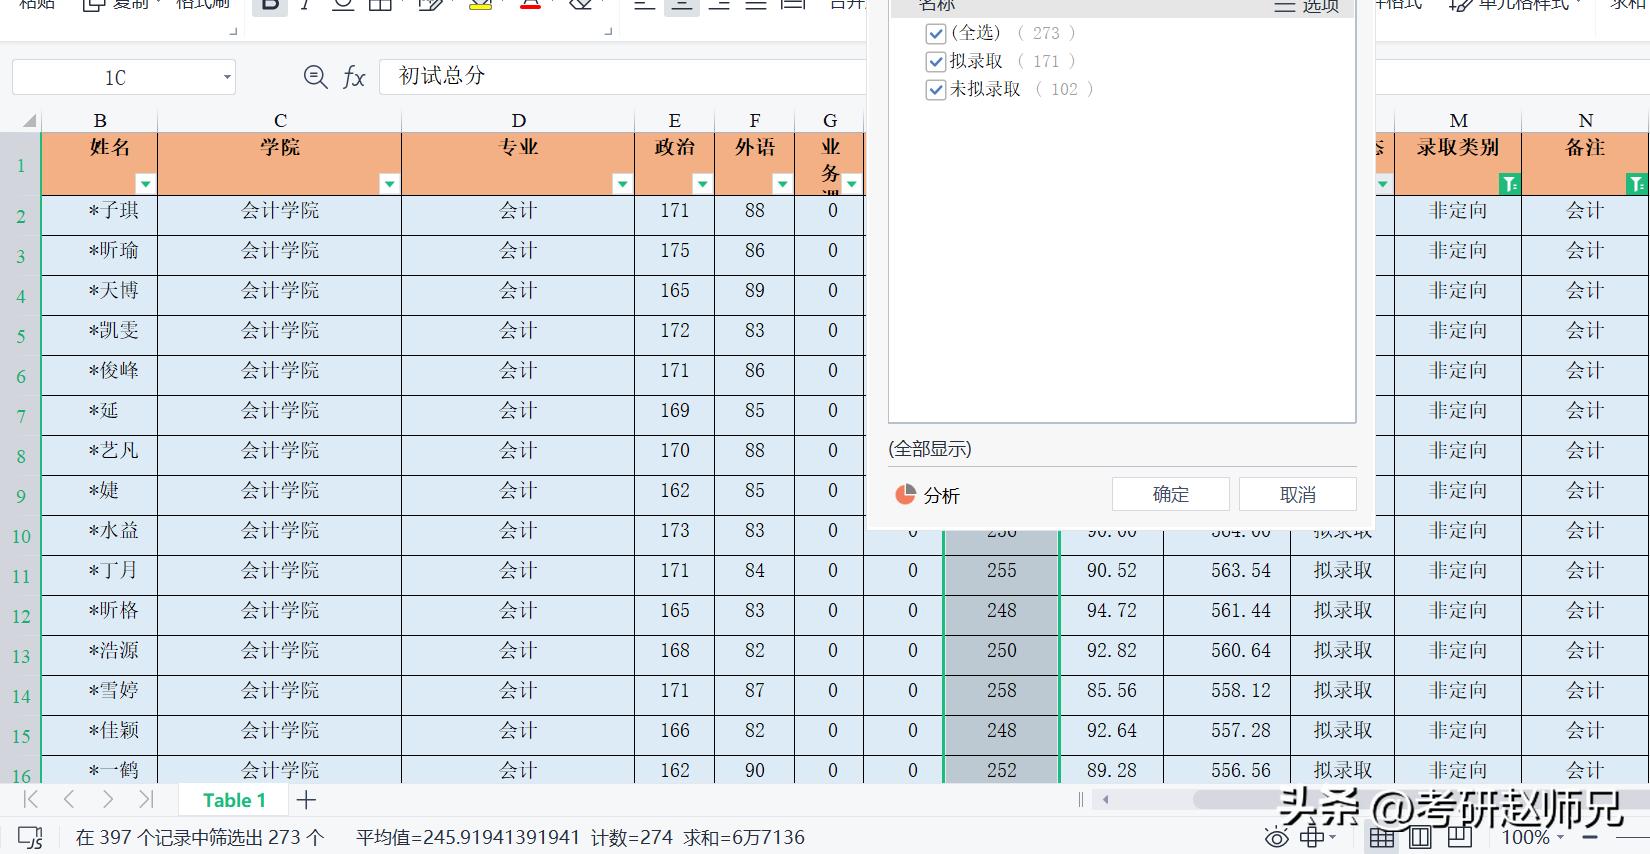Viewport: 1650px width, 854px height.
Task: Click the select-all corner triangle of the sheet
Action: point(29,122)
